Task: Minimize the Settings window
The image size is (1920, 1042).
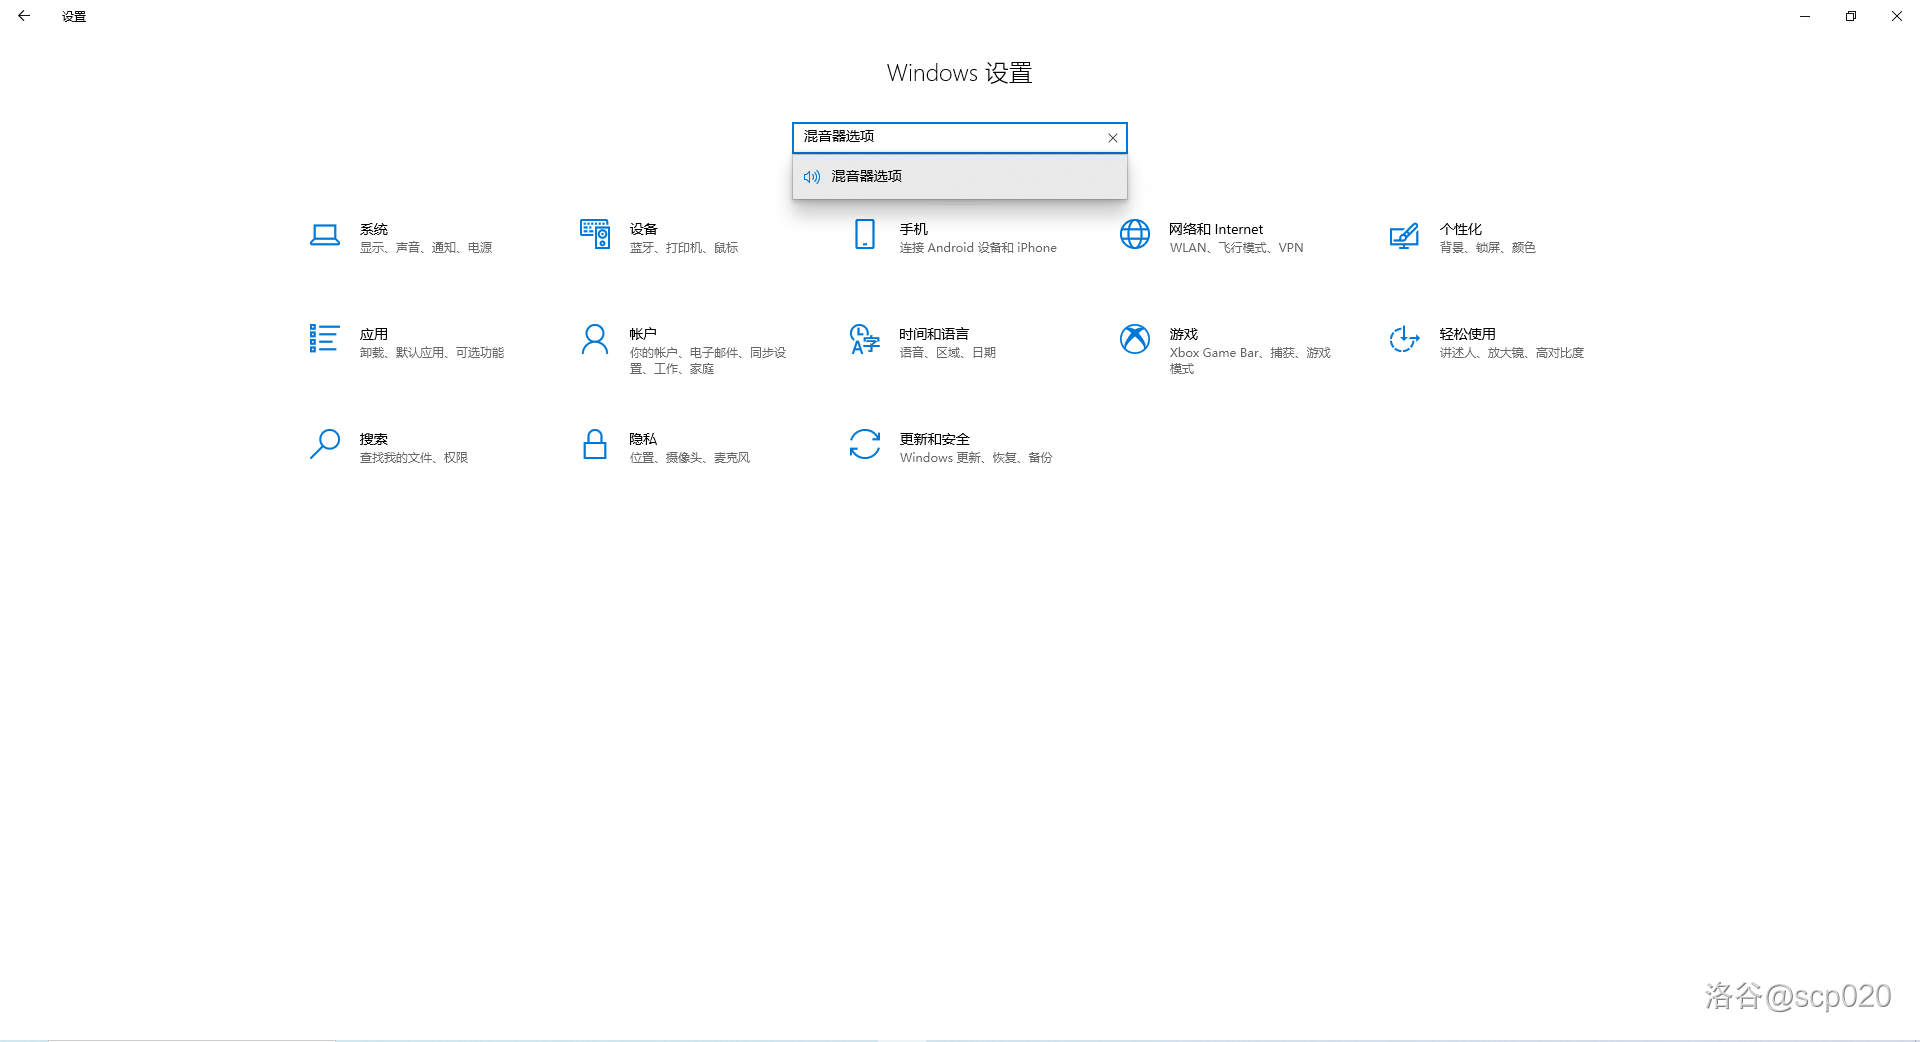Action: click(1805, 16)
